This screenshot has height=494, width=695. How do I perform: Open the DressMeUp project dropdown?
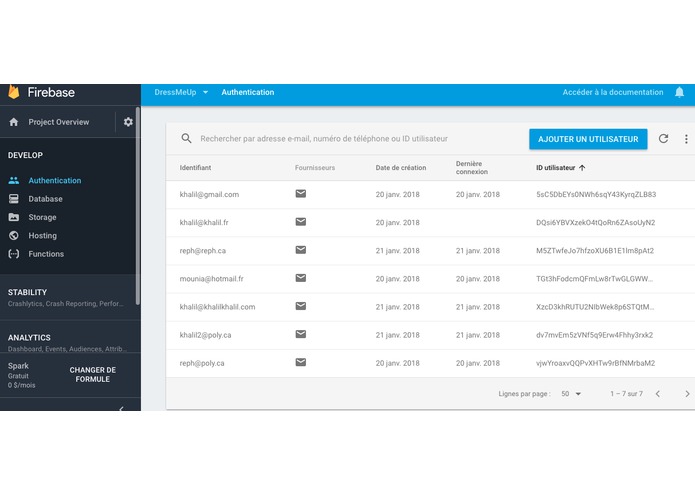[x=181, y=92]
